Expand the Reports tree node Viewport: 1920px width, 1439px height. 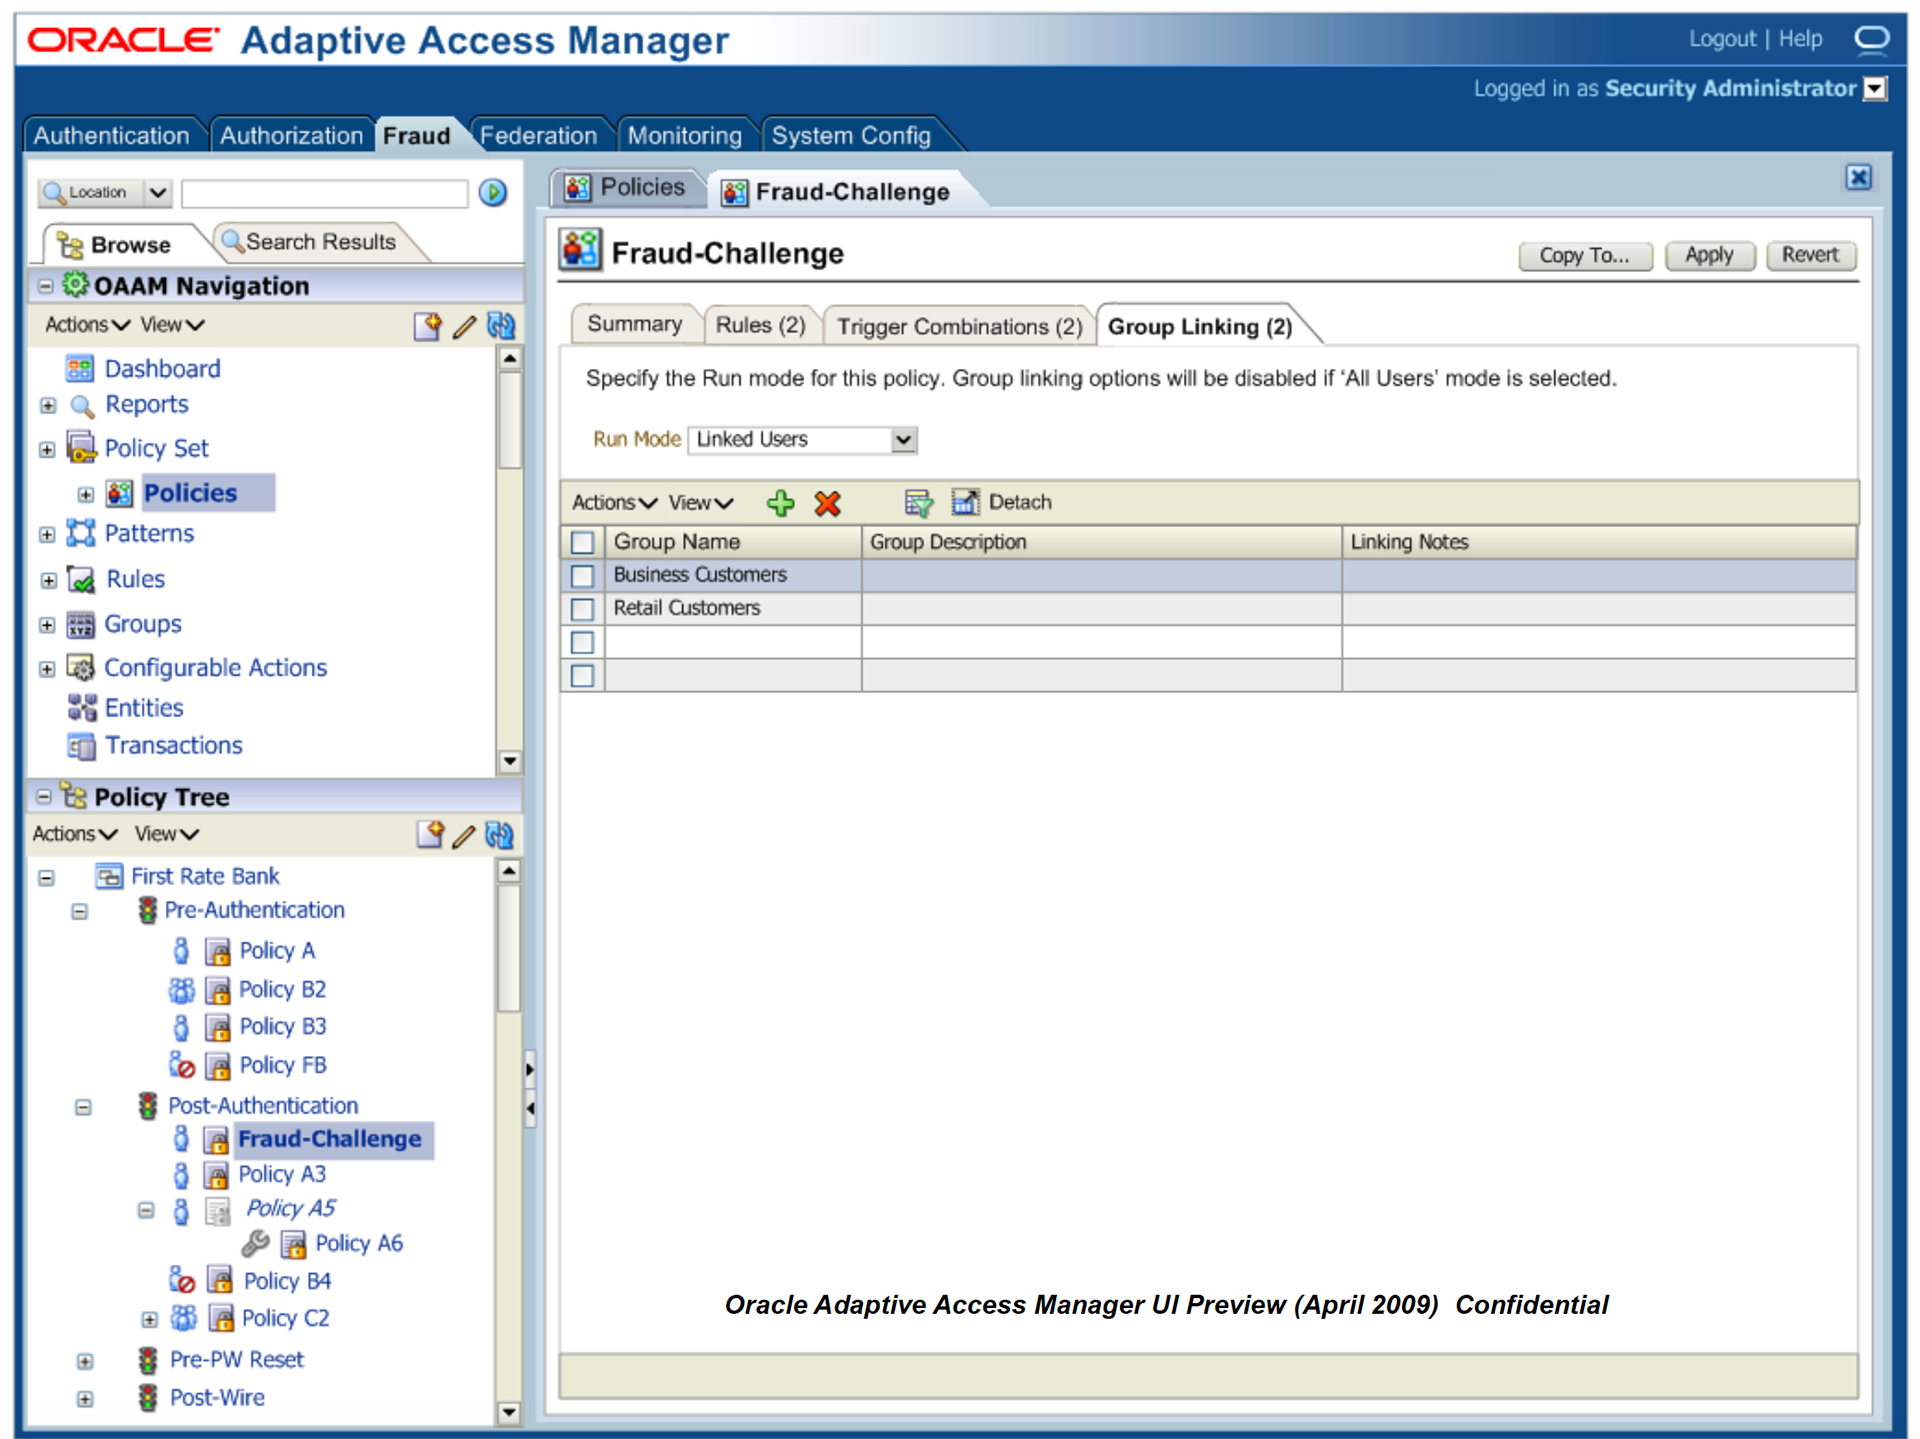[x=47, y=405]
